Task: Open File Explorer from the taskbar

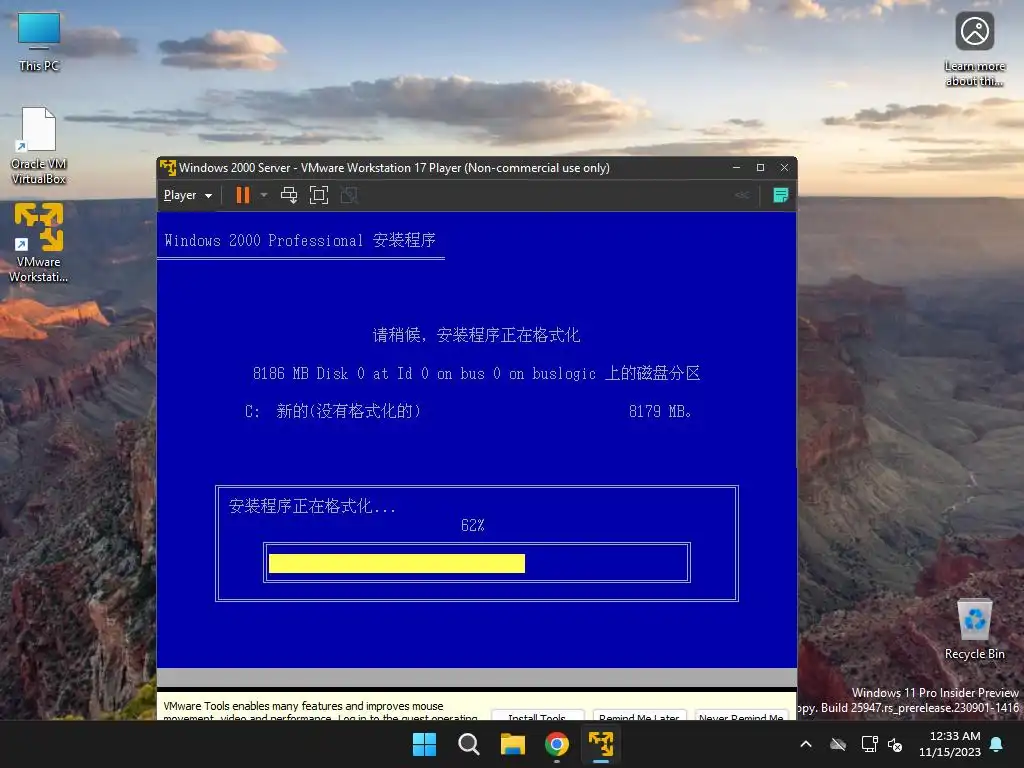Action: pyautogui.click(x=513, y=744)
